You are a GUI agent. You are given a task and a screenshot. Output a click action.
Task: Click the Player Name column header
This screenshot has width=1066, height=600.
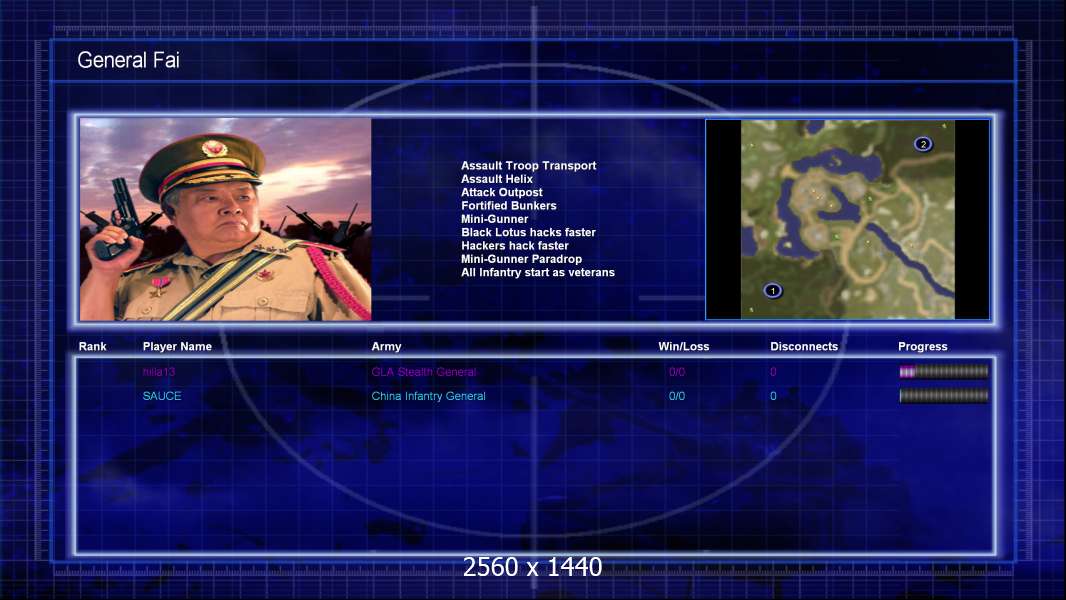(x=177, y=347)
